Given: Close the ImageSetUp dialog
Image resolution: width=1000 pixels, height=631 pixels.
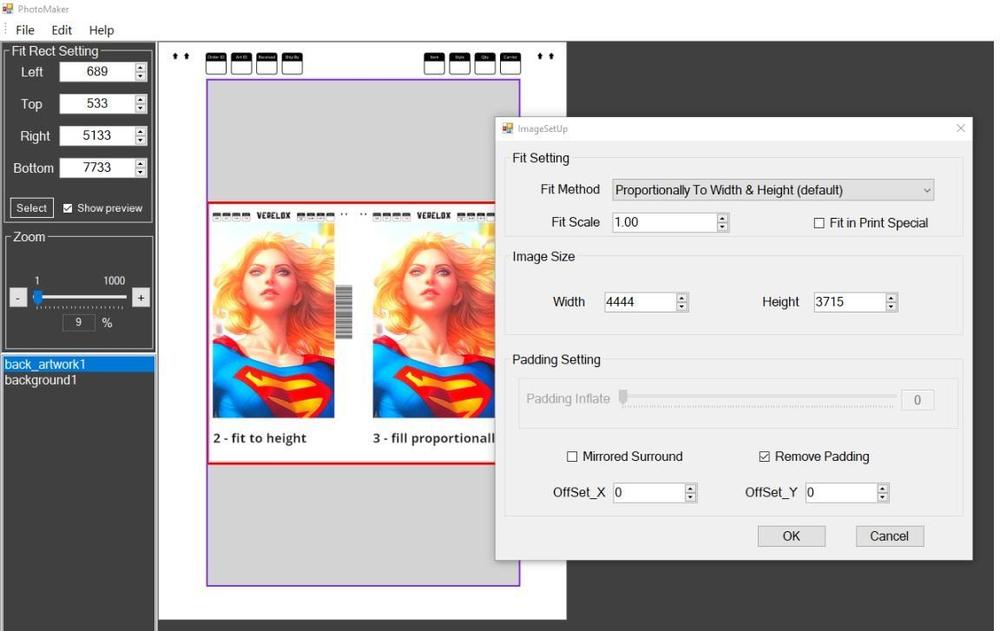Looking at the screenshot, I should (x=960, y=128).
